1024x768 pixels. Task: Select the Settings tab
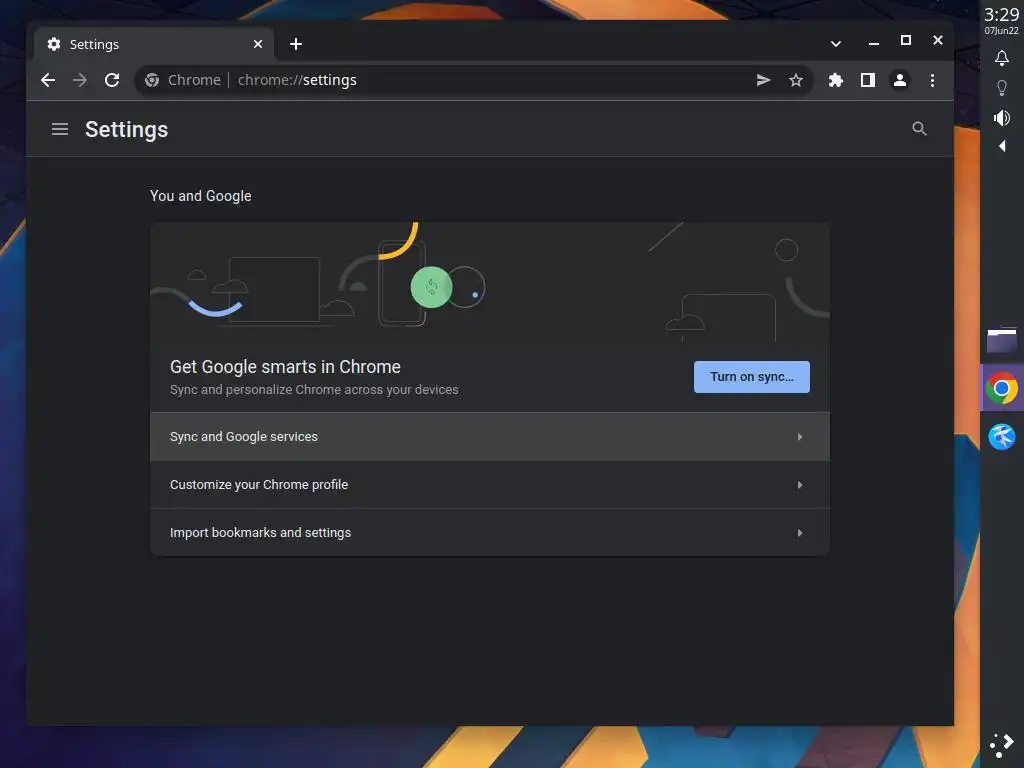[153, 44]
